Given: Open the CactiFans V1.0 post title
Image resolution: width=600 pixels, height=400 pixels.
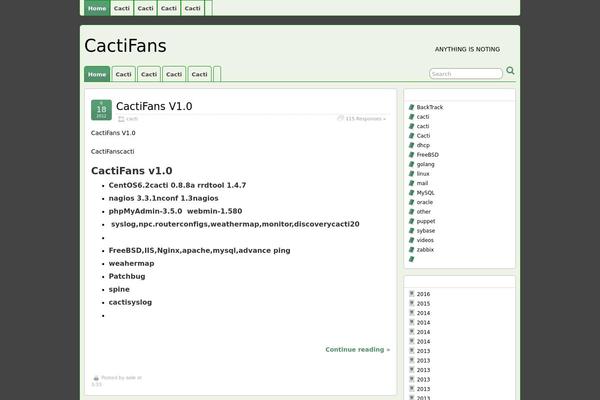Looking at the screenshot, I should tap(154, 106).
